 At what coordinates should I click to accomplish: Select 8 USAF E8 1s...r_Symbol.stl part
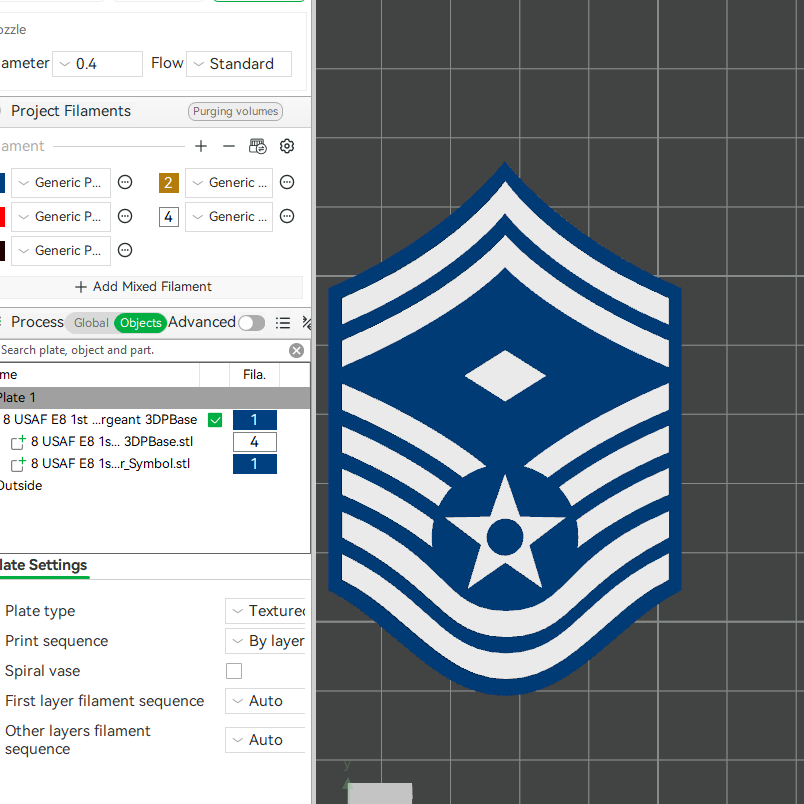pos(110,464)
